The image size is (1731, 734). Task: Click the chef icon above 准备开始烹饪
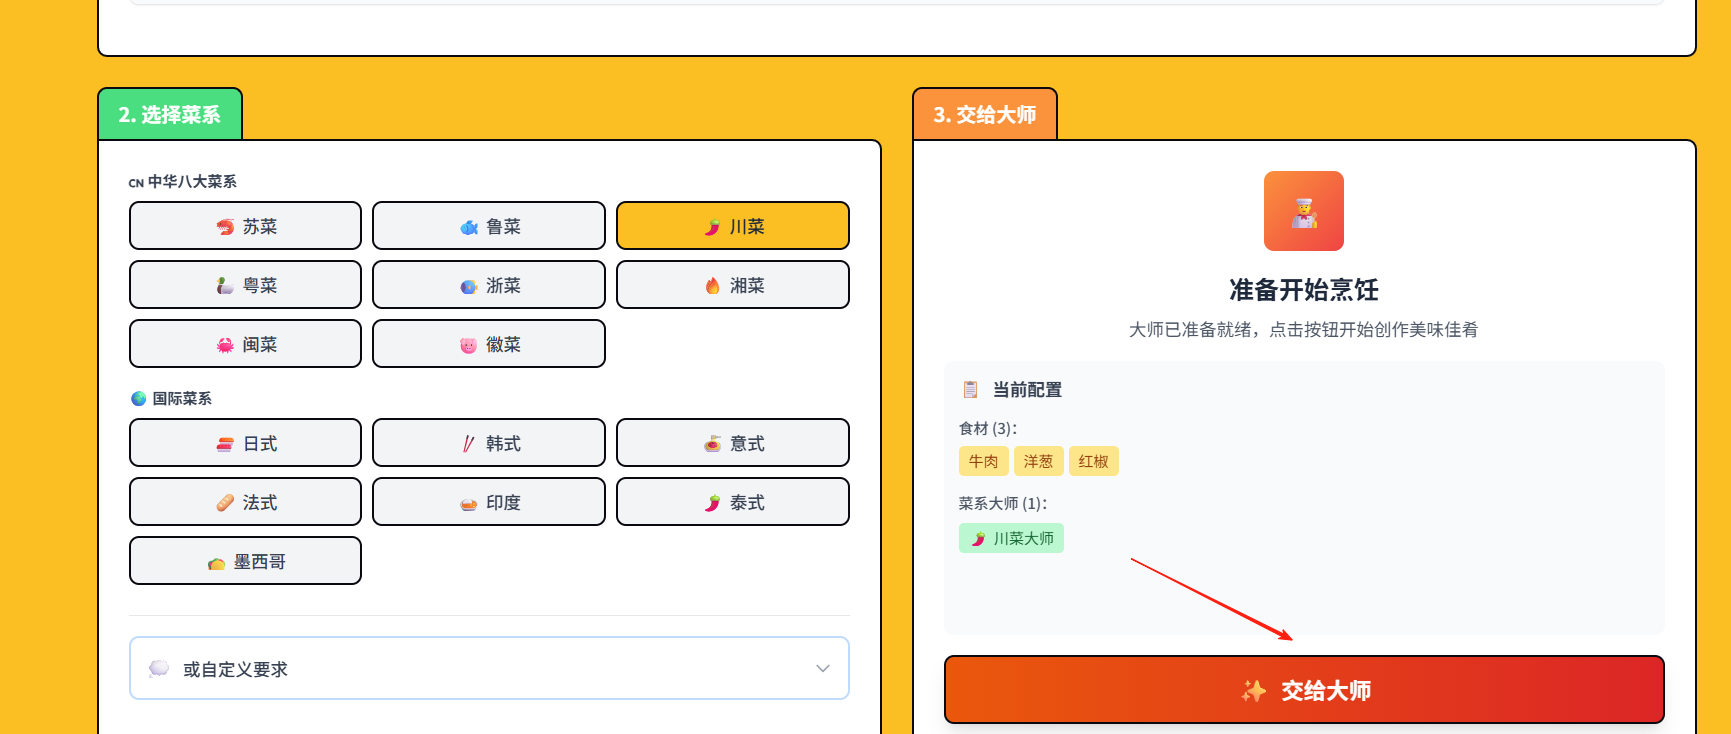(x=1303, y=211)
